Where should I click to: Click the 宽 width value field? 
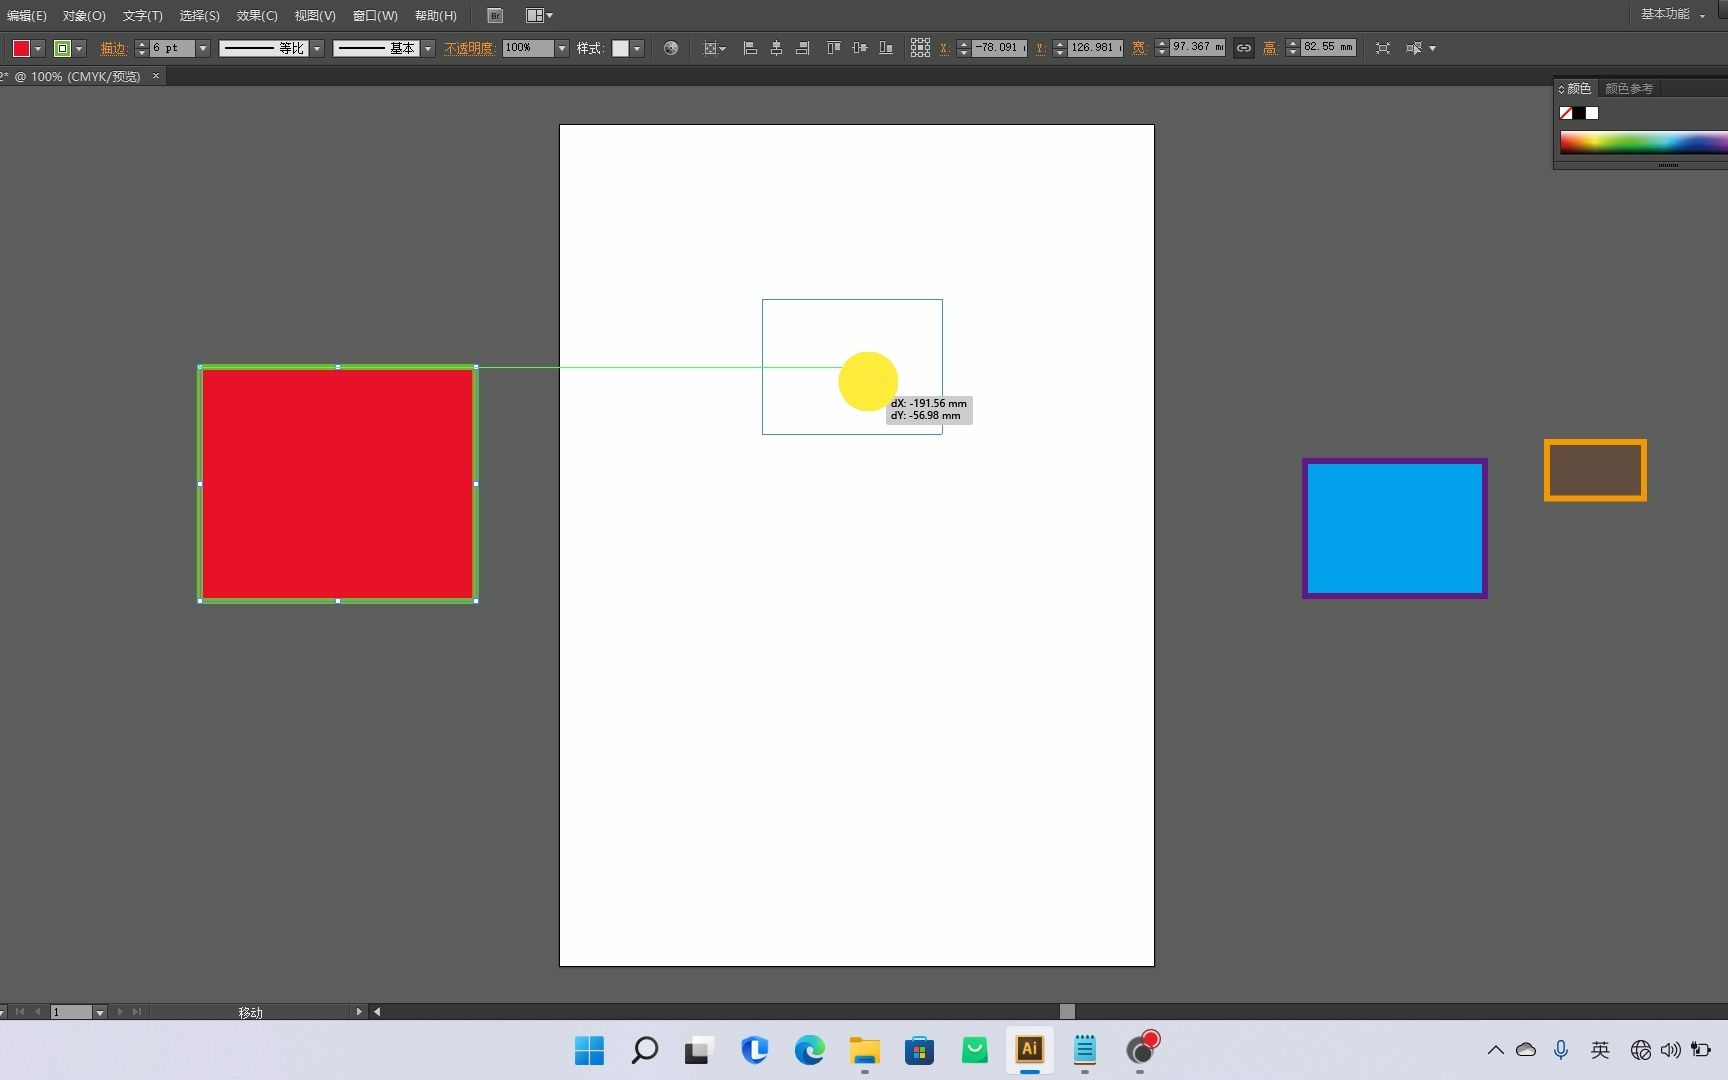click(x=1197, y=48)
